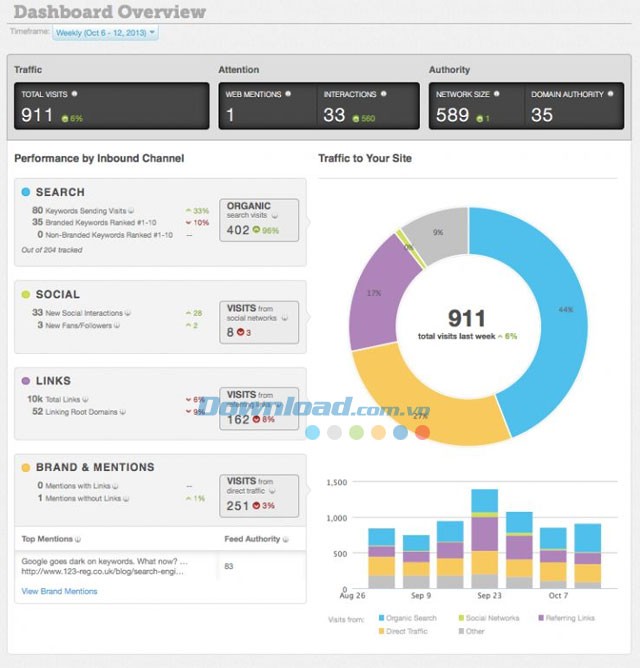Select the ORGANIC search visits box
This screenshot has width=640, height=668.
tap(258, 219)
